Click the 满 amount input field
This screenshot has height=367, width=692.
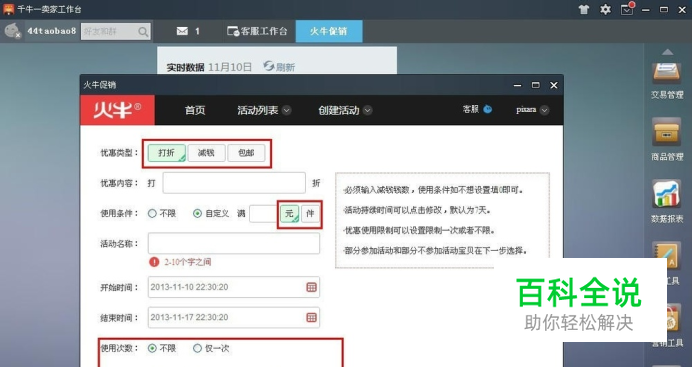point(264,213)
